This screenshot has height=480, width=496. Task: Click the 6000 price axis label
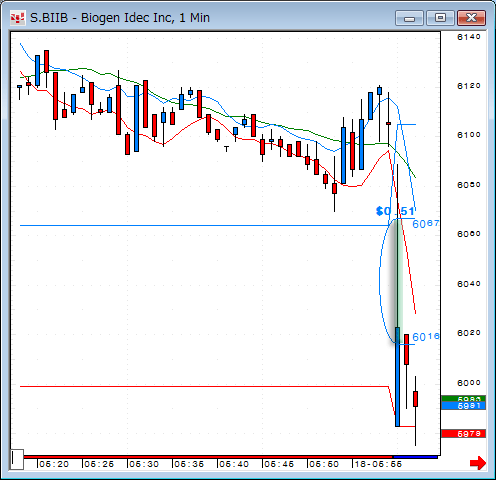pyautogui.click(x=469, y=383)
